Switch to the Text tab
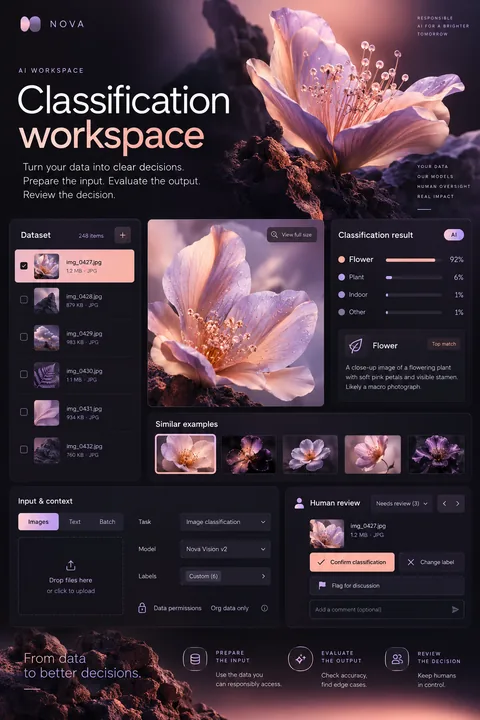The width and height of the screenshot is (480, 720). (74, 522)
